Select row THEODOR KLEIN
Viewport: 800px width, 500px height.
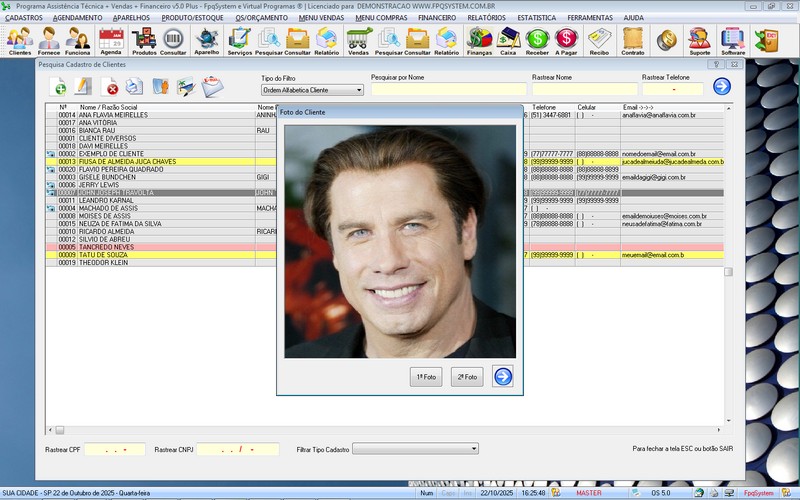pos(384,262)
